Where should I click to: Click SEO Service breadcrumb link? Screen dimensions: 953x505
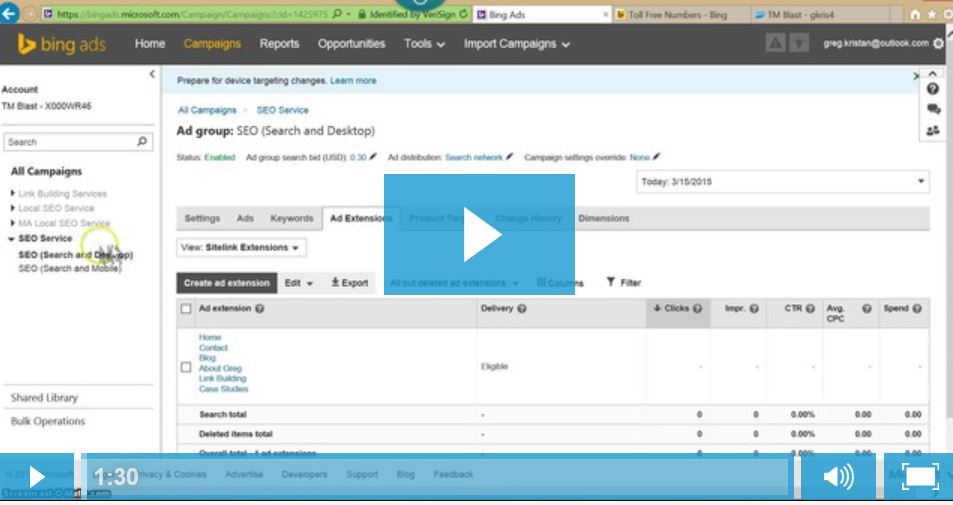[282, 110]
